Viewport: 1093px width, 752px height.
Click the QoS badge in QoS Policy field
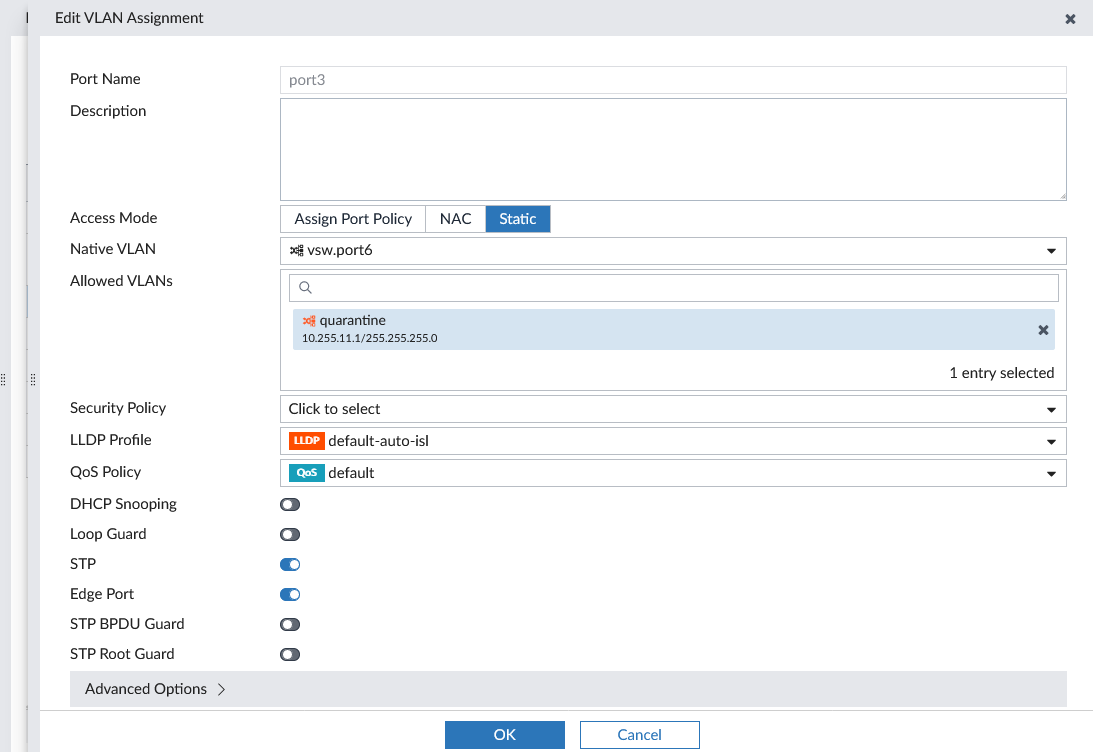306,472
